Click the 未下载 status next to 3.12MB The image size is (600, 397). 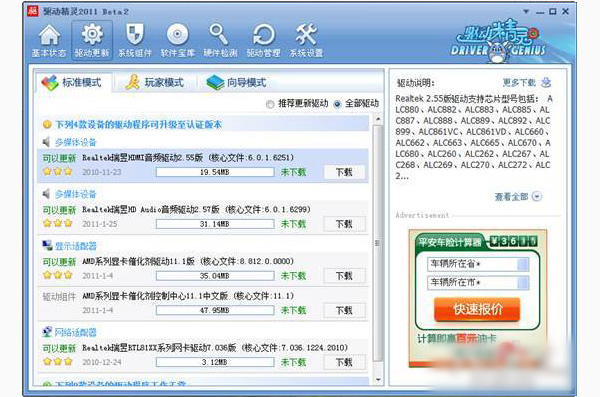pos(293,362)
